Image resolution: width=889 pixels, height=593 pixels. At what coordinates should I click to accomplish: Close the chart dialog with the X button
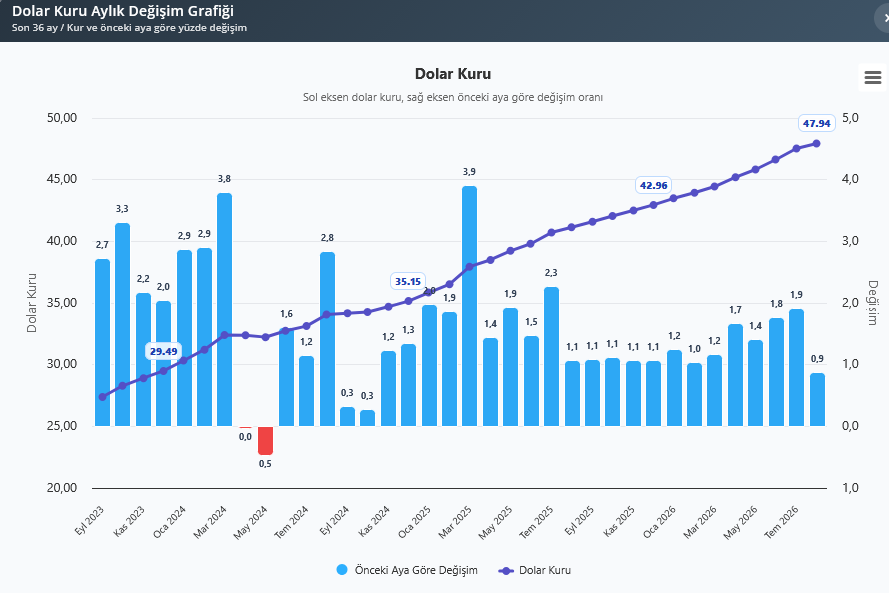click(884, 18)
